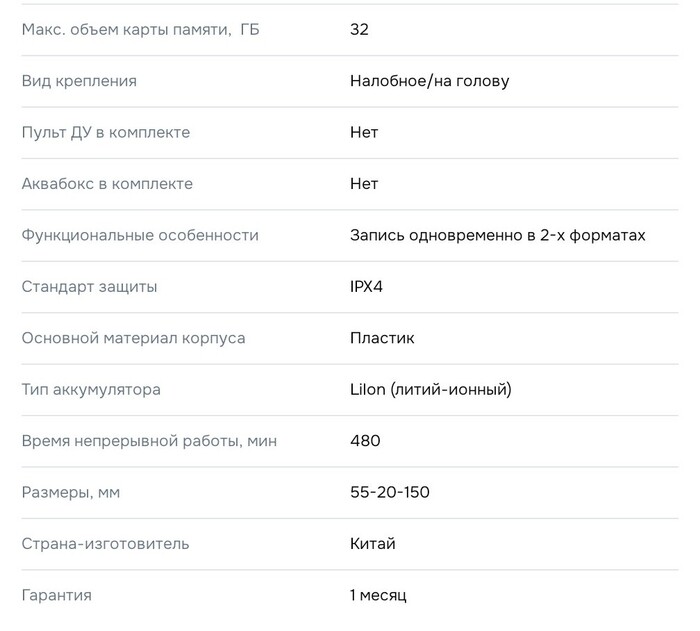Click the 'Вид крепления' label
The width and height of the screenshot is (700, 631).
79,81
